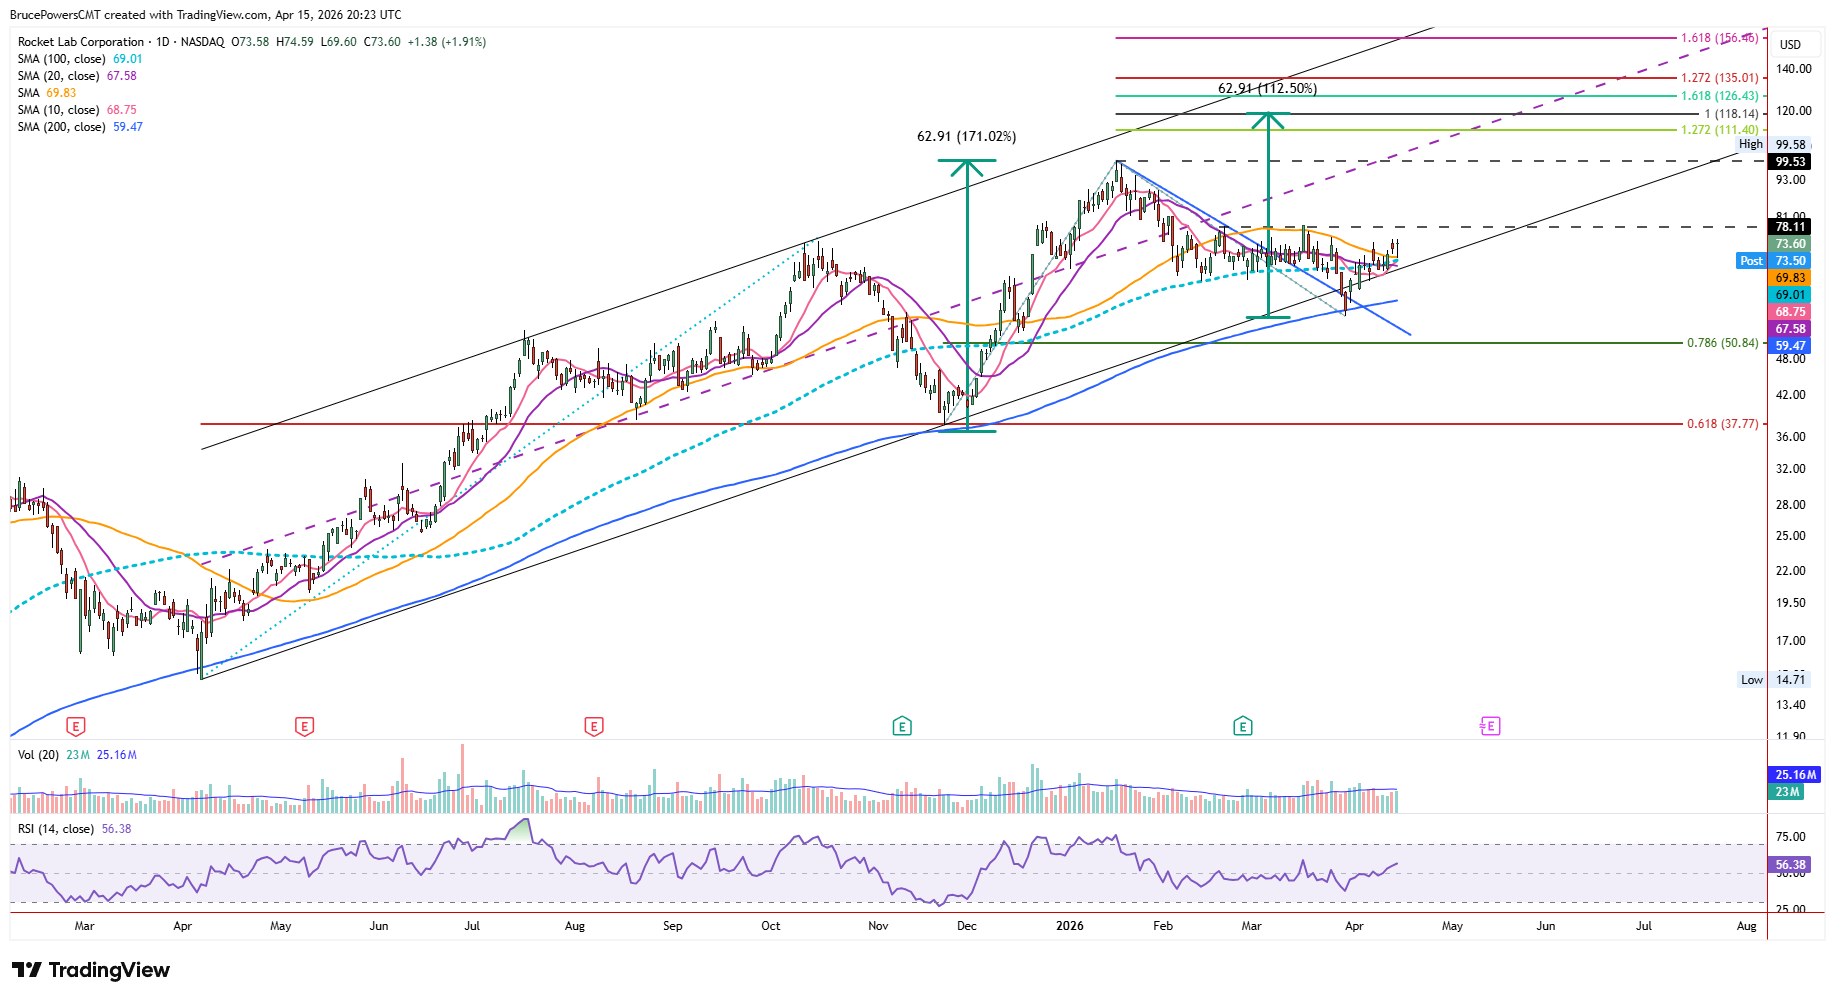The height and width of the screenshot is (1000, 1835).
Task: Click the 25.16M volume axis label
Action: pyautogui.click(x=1796, y=775)
